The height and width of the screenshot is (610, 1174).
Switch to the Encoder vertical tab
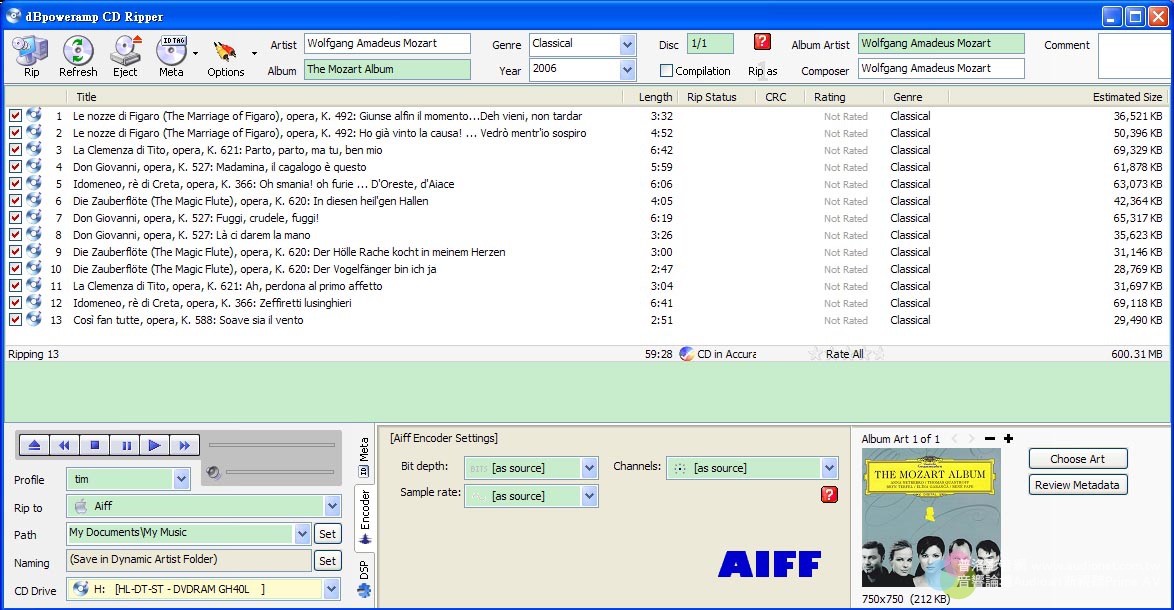pyautogui.click(x=365, y=517)
